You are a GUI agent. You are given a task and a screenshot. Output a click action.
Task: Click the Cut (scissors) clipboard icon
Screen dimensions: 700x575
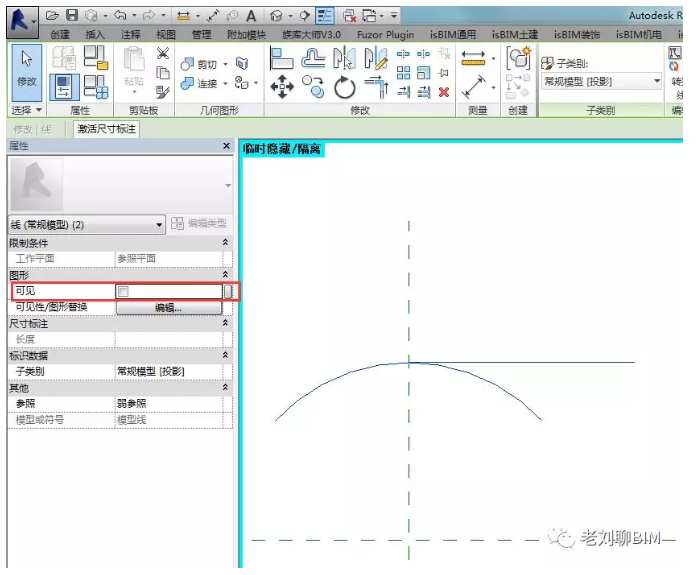pyautogui.click(x=163, y=53)
